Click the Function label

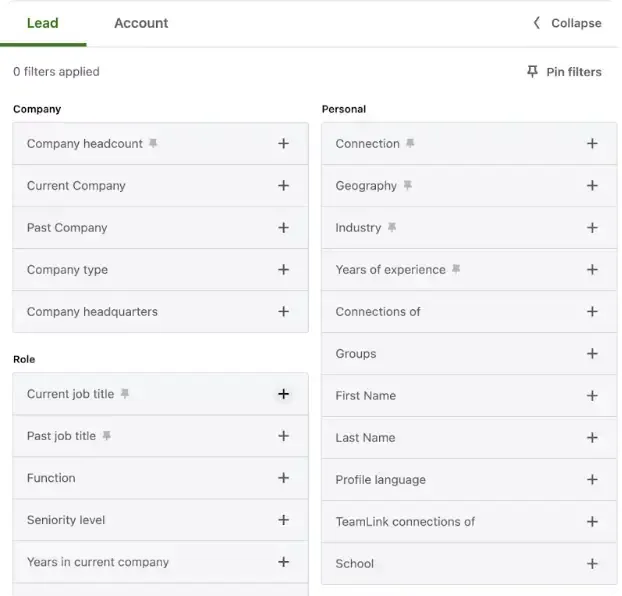coord(51,478)
